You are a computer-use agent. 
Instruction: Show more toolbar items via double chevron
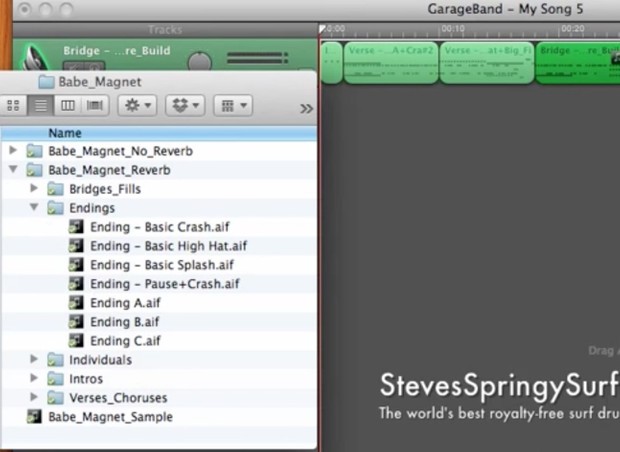pyautogui.click(x=306, y=108)
